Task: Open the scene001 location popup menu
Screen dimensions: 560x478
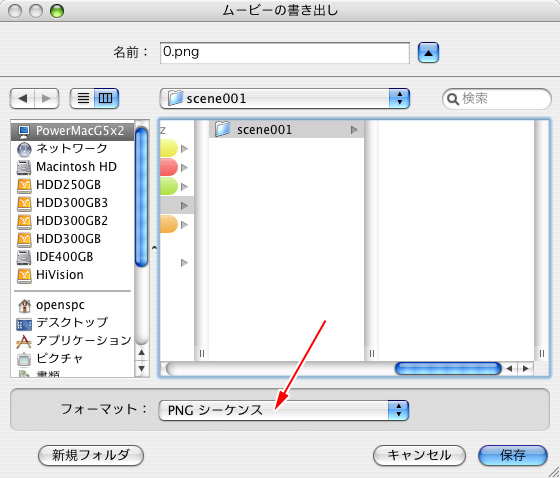Action: [x=285, y=98]
